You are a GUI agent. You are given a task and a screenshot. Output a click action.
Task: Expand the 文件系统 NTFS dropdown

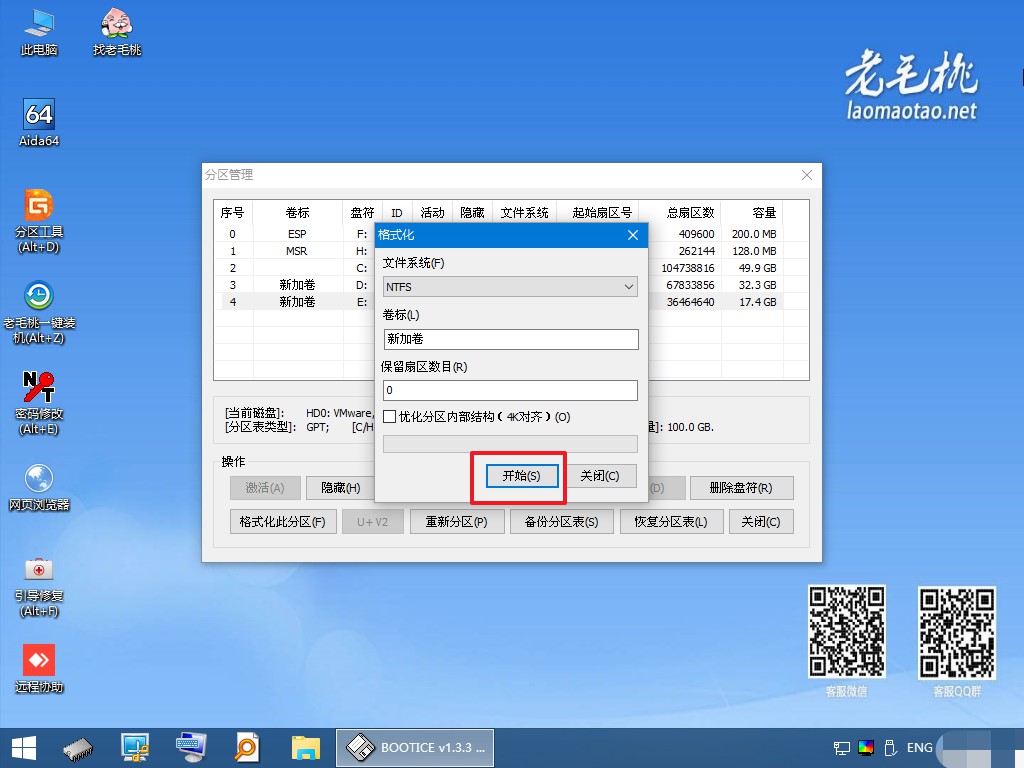coord(510,287)
